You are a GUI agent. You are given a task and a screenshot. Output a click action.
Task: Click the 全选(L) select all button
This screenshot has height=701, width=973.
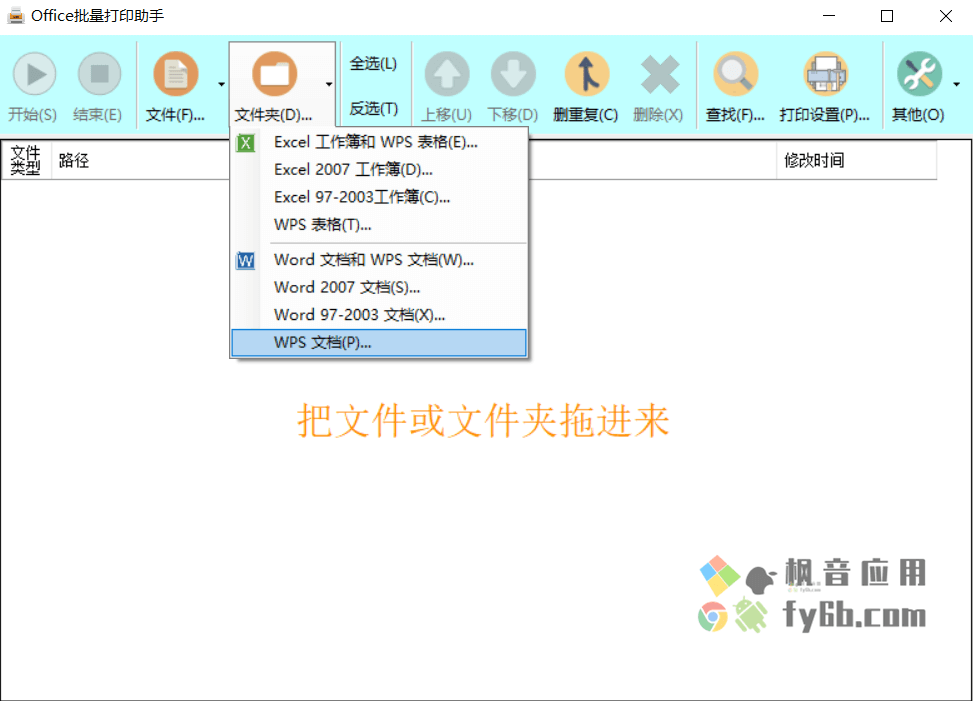coord(374,63)
